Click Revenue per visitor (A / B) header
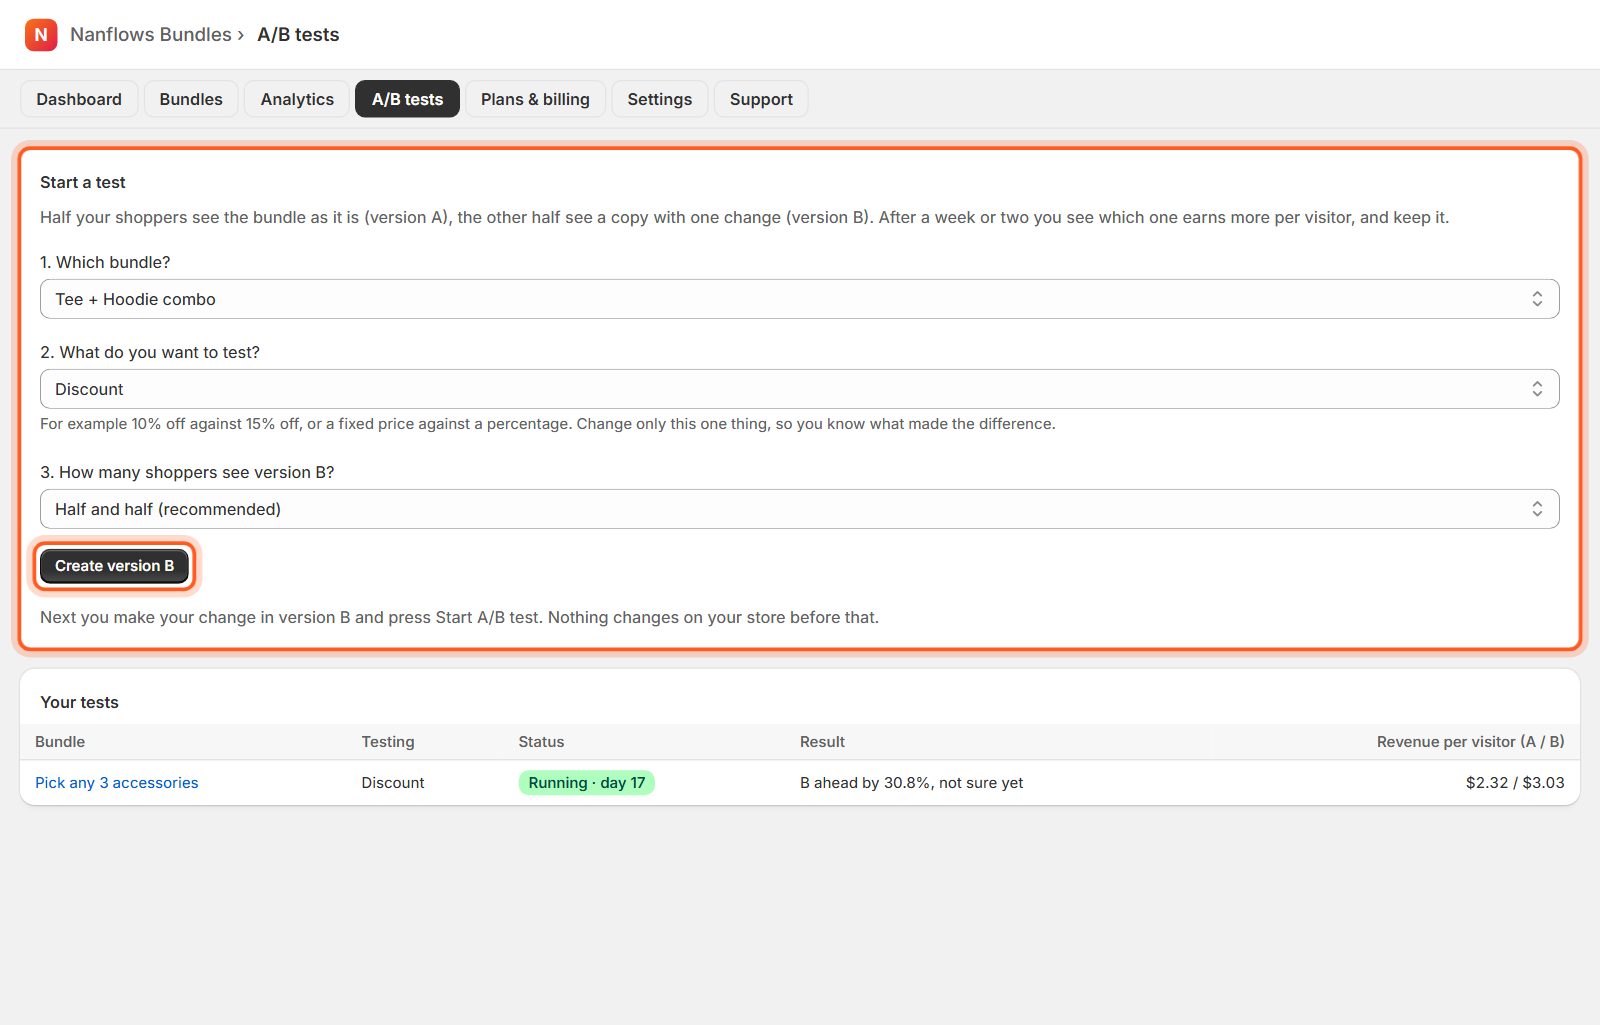This screenshot has height=1025, width=1600. click(x=1470, y=742)
